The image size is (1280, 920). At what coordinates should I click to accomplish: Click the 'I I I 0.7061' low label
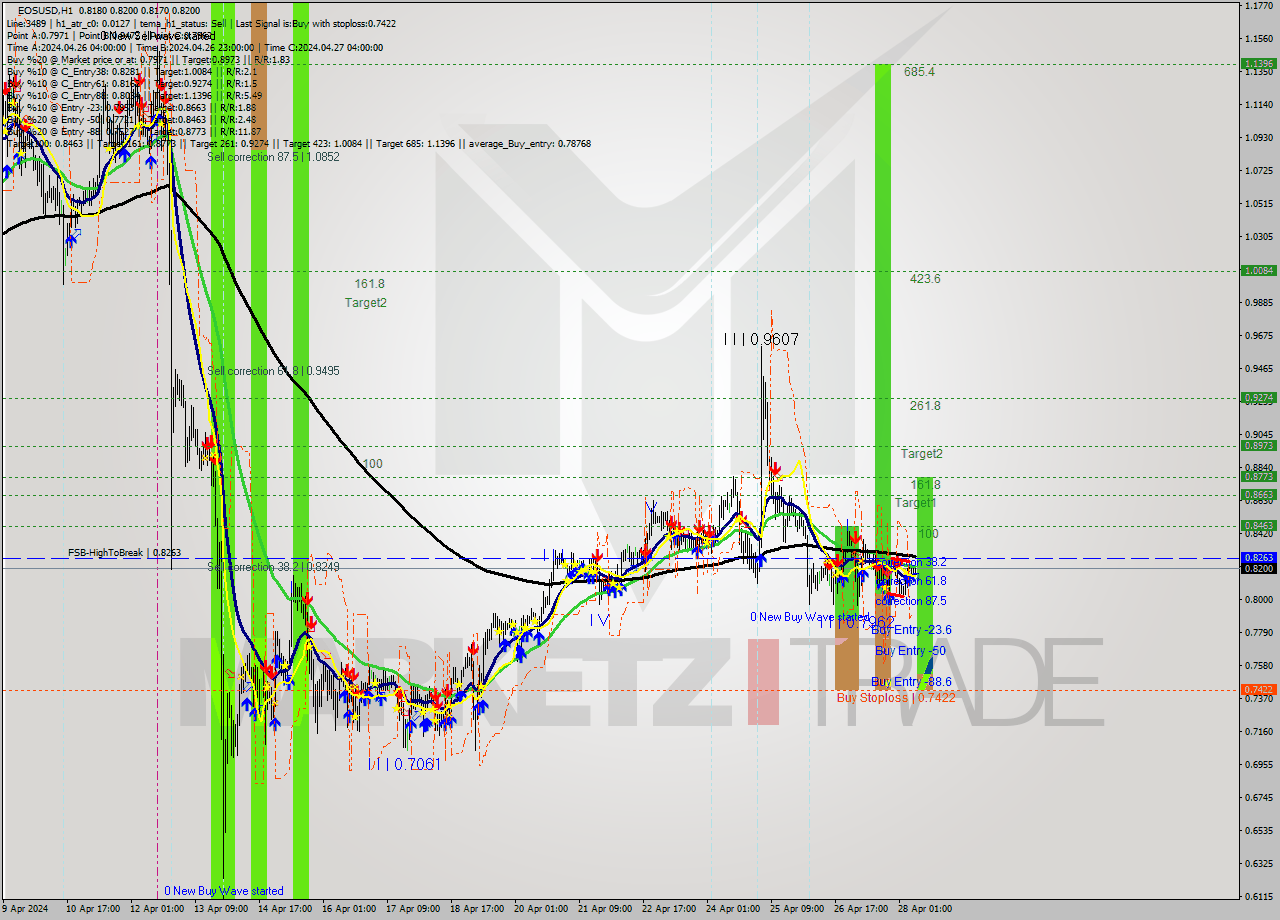click(404, 764)
